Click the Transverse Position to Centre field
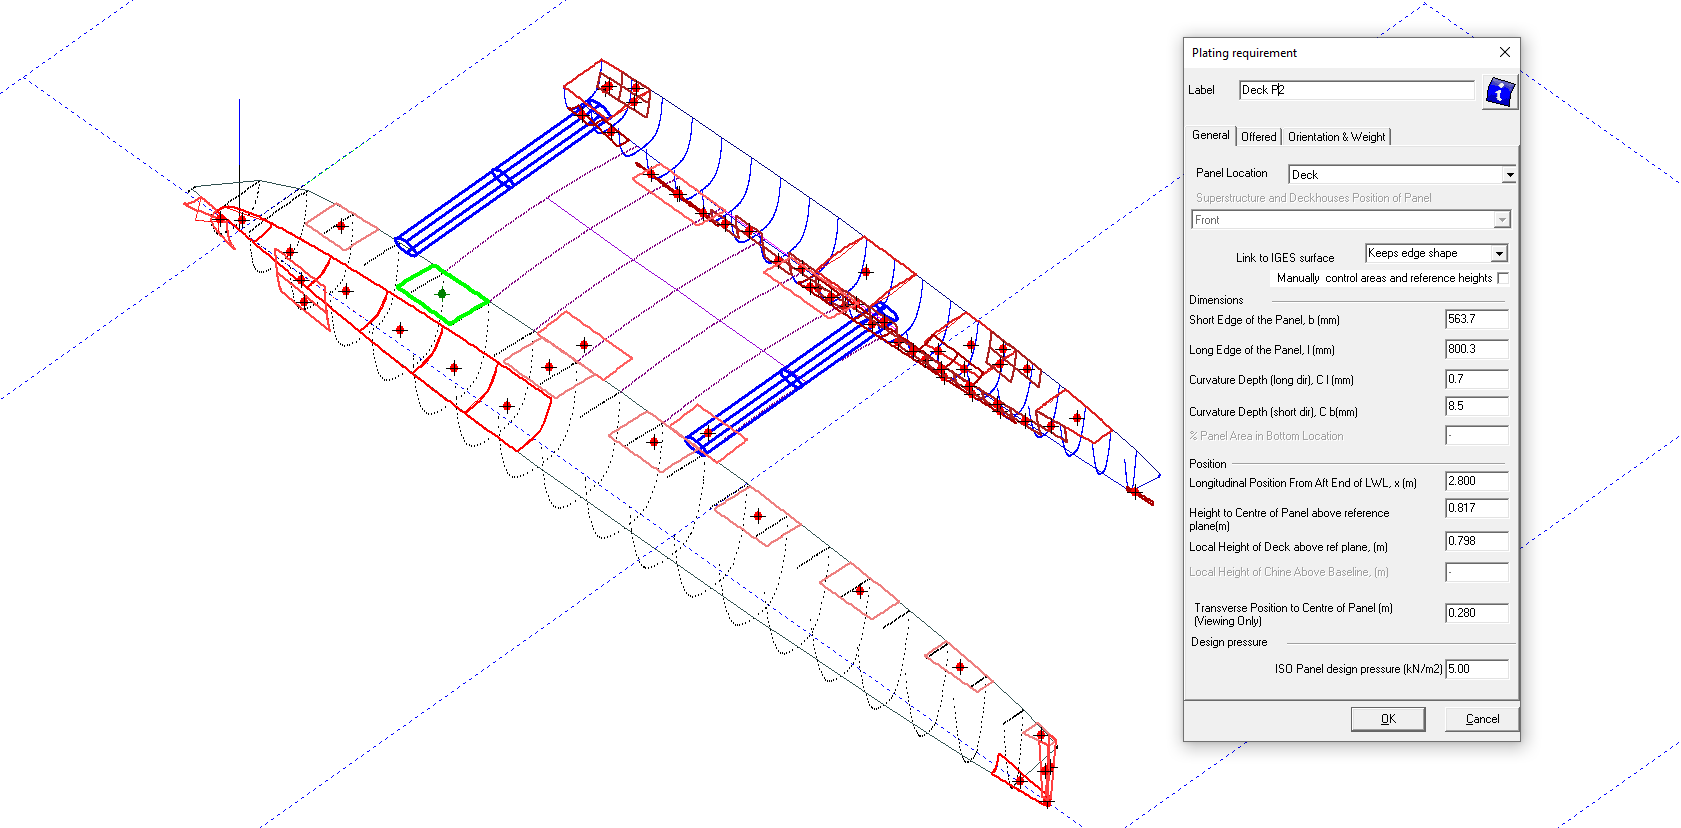This screenshot has width=1681, height=828. coord(1476,613)
